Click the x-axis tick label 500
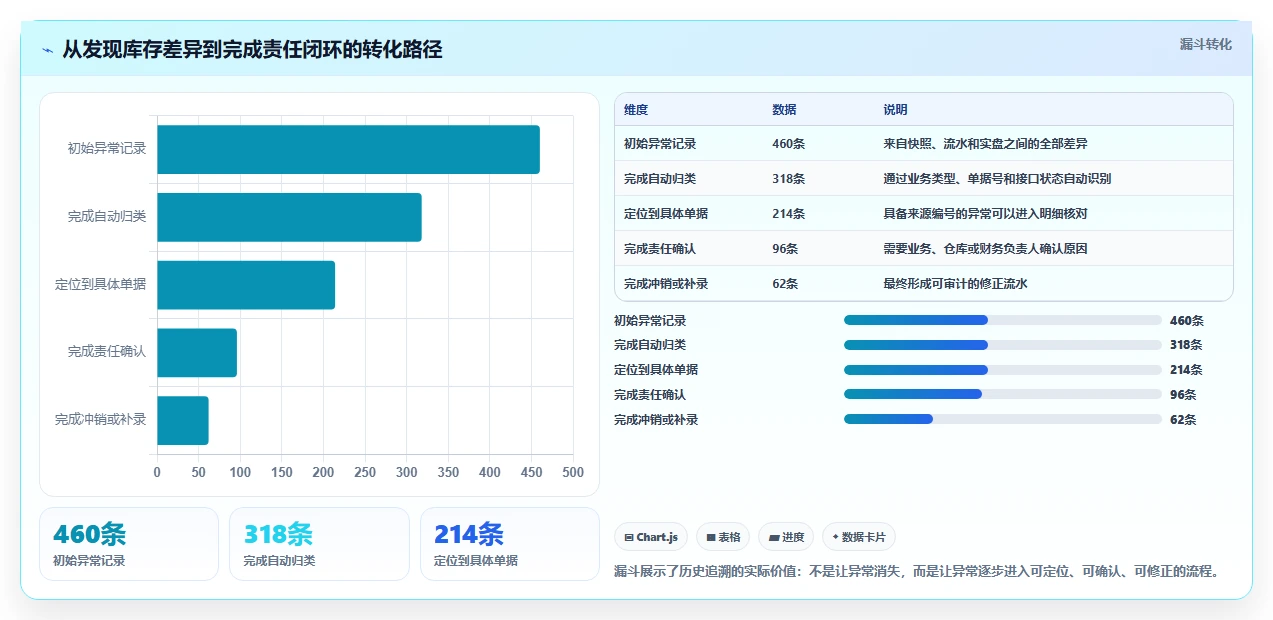The image size is (1273, 620). [573, 472]
